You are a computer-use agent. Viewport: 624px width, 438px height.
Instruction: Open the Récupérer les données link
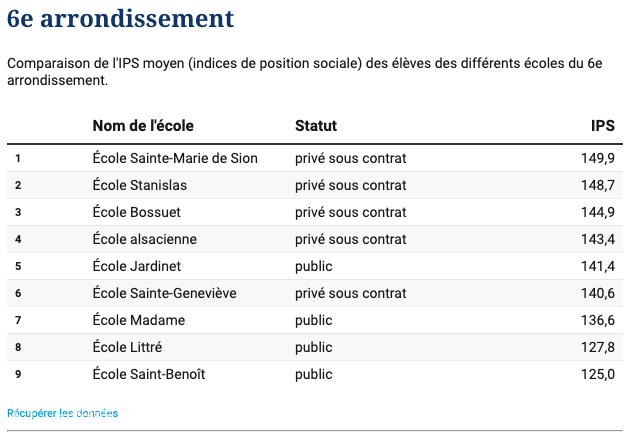[x=62, y=413]
